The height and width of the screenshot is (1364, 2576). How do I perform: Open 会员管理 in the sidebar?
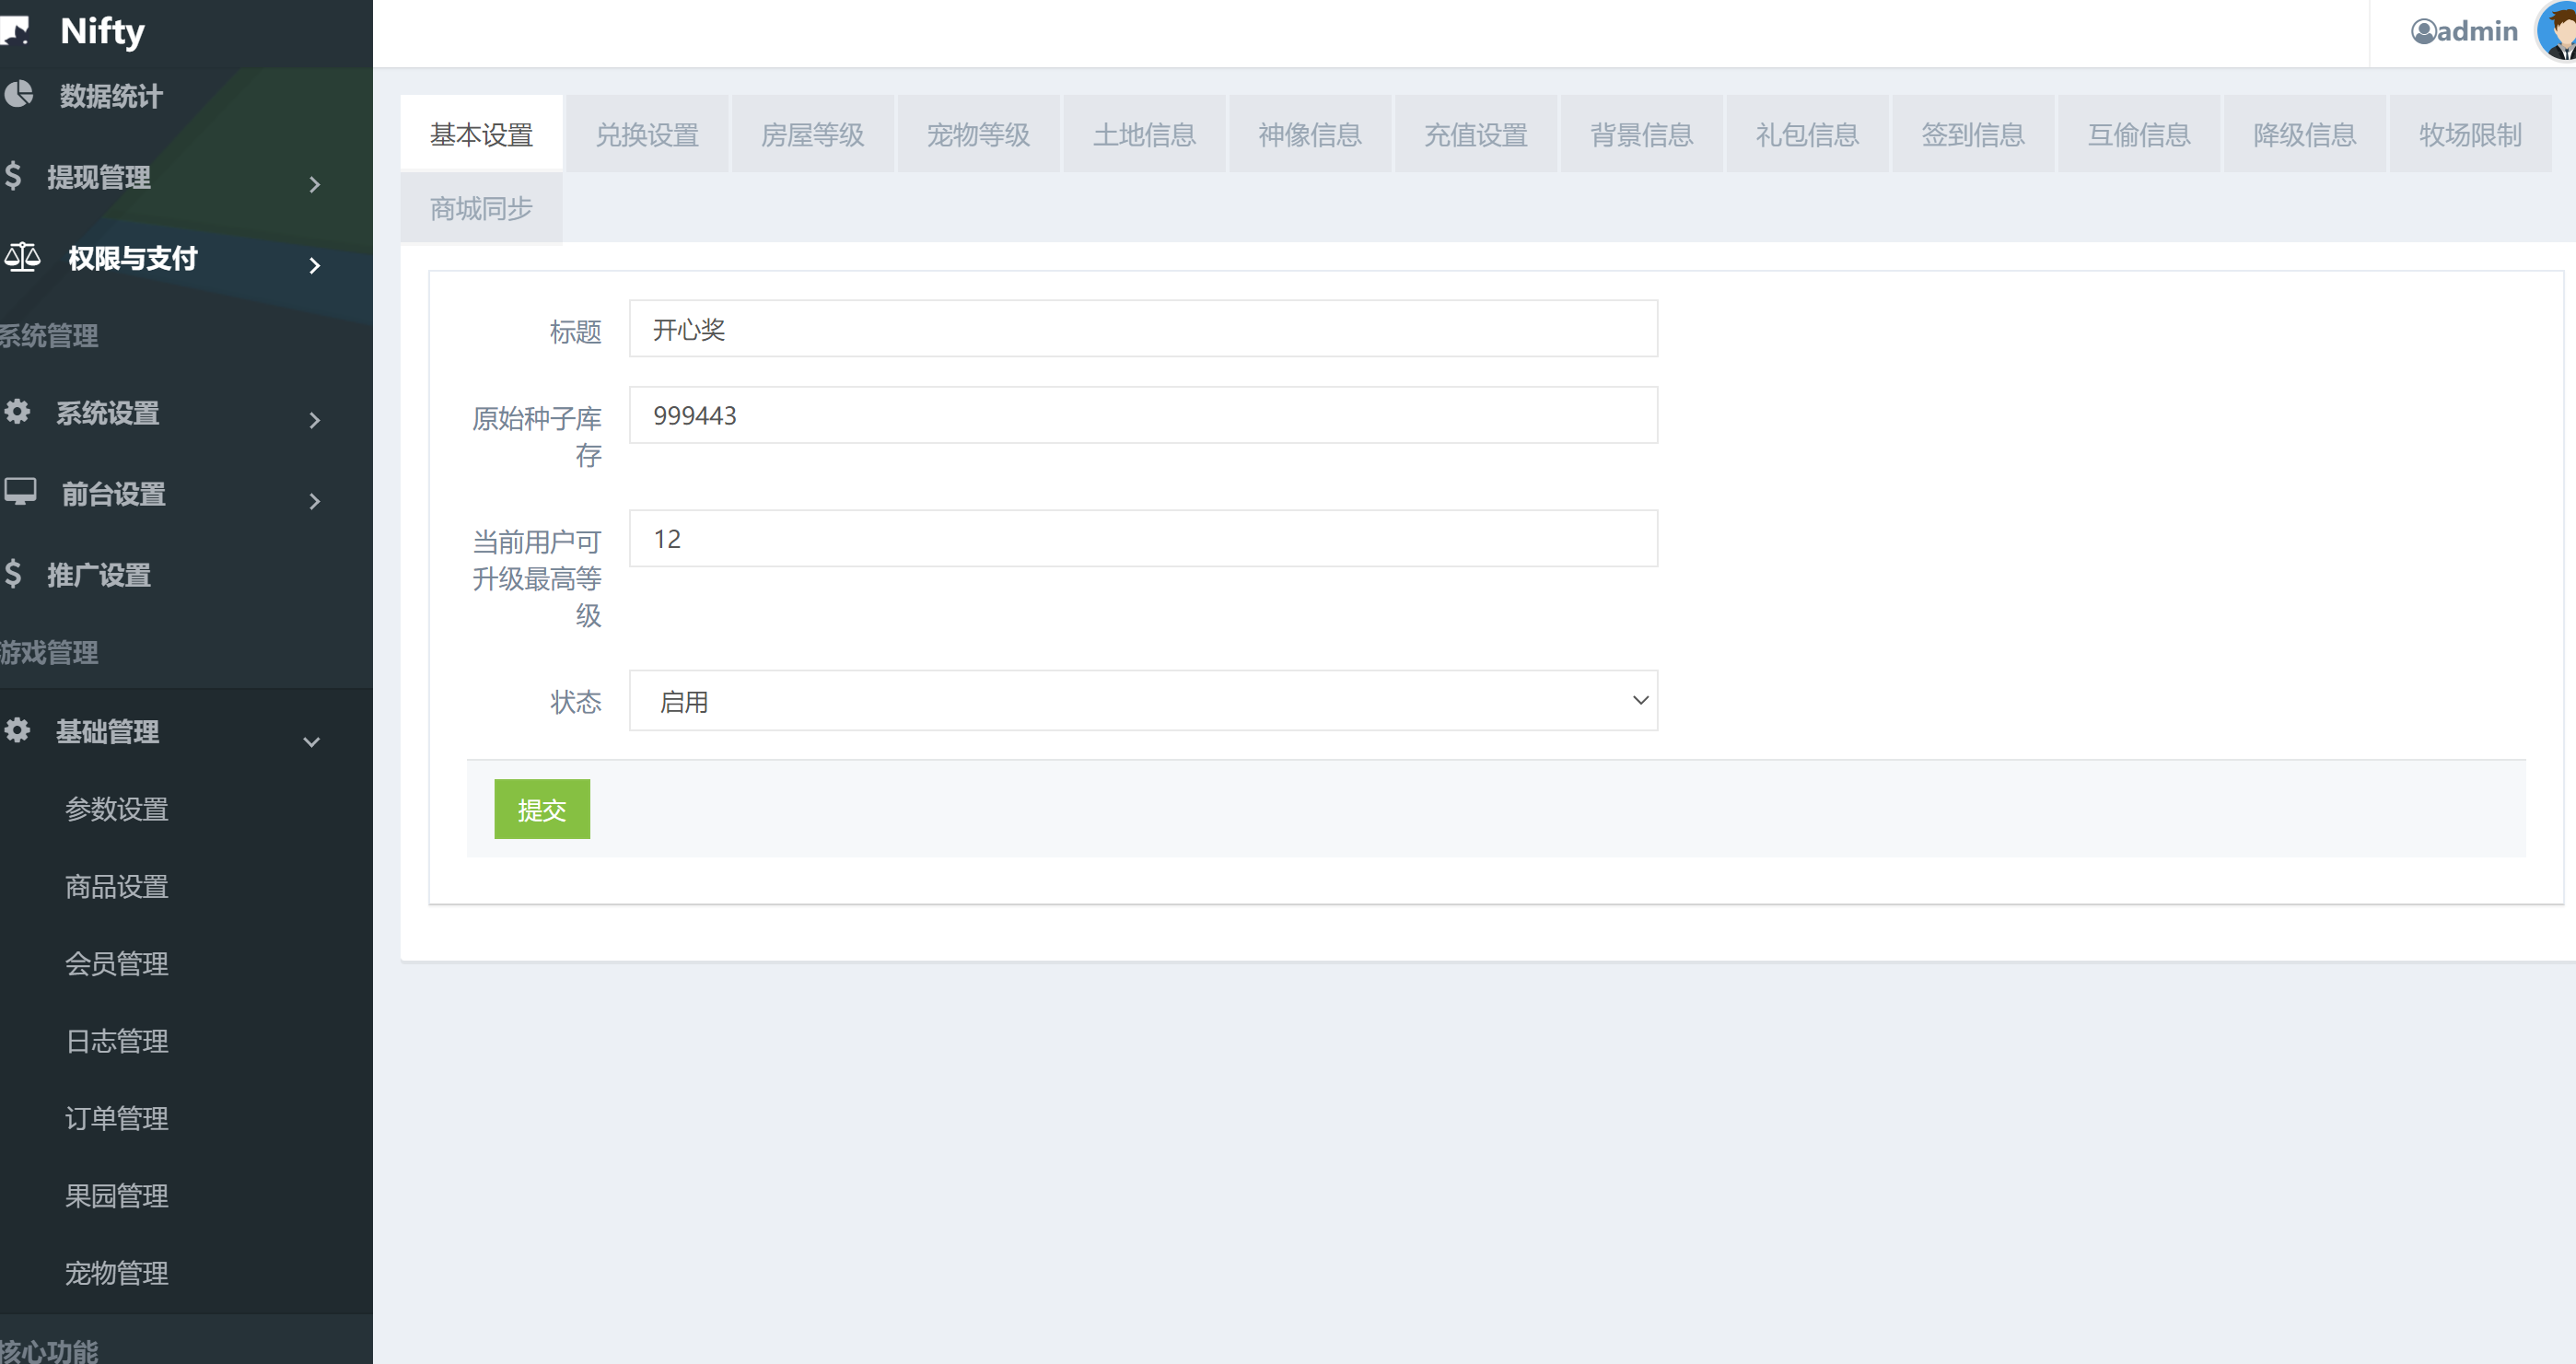117,963
